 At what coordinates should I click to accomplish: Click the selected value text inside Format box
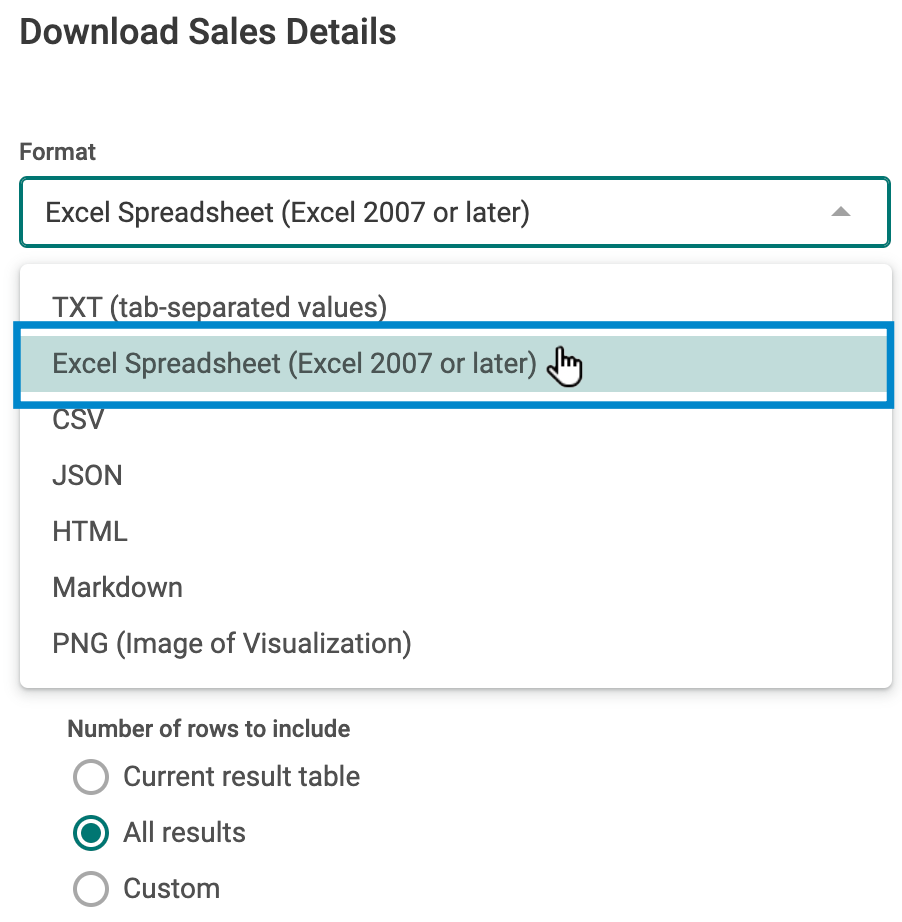288,212
